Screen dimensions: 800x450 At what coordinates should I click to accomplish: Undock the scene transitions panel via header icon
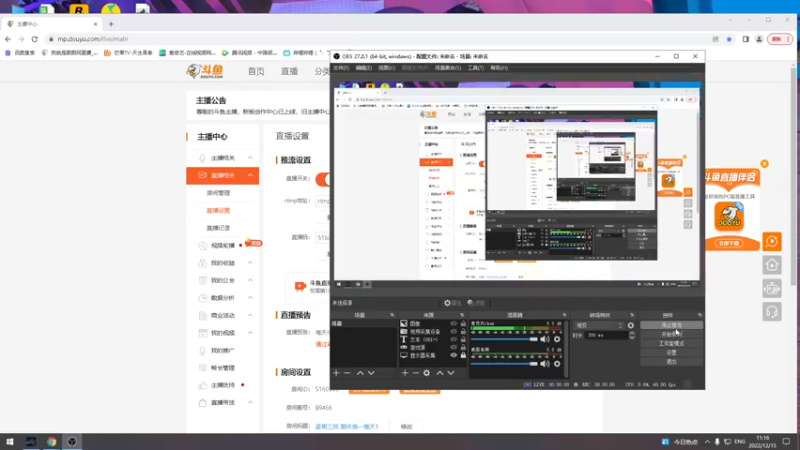632,315
